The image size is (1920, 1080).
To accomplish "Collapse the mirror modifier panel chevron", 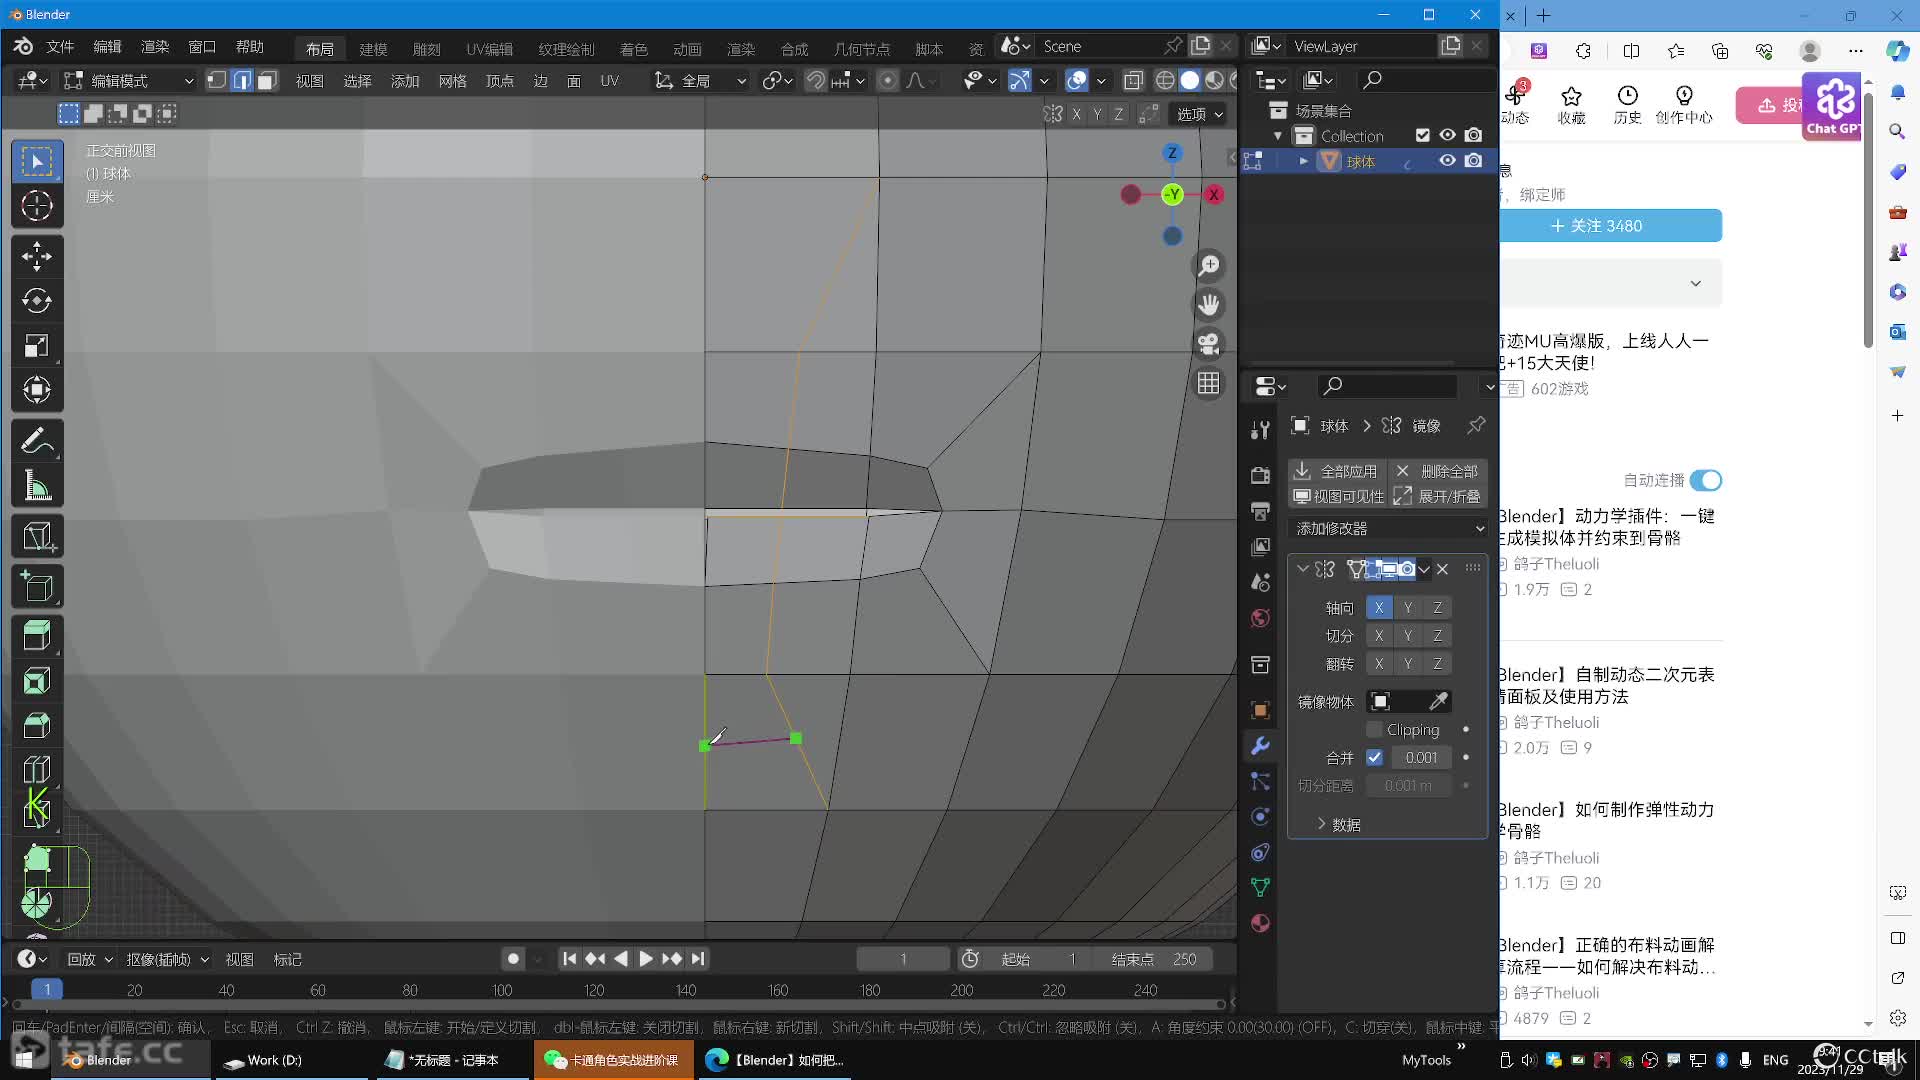I will click(1302, 568).
